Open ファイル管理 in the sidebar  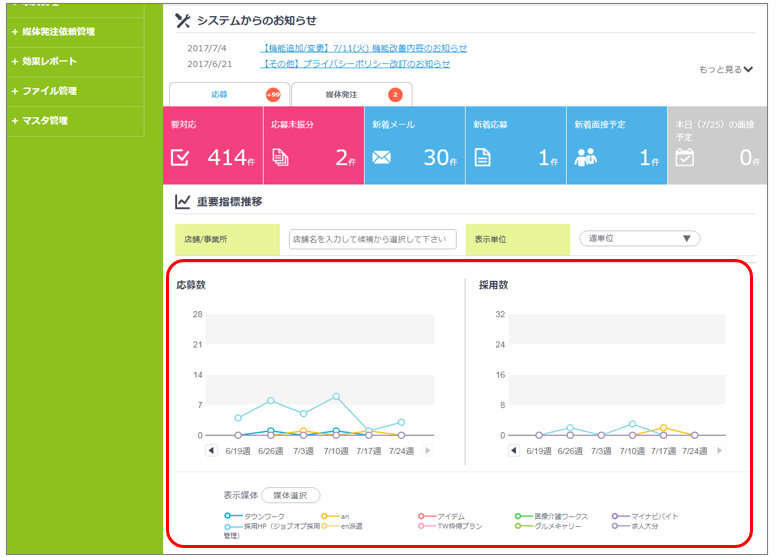[50, 91]
